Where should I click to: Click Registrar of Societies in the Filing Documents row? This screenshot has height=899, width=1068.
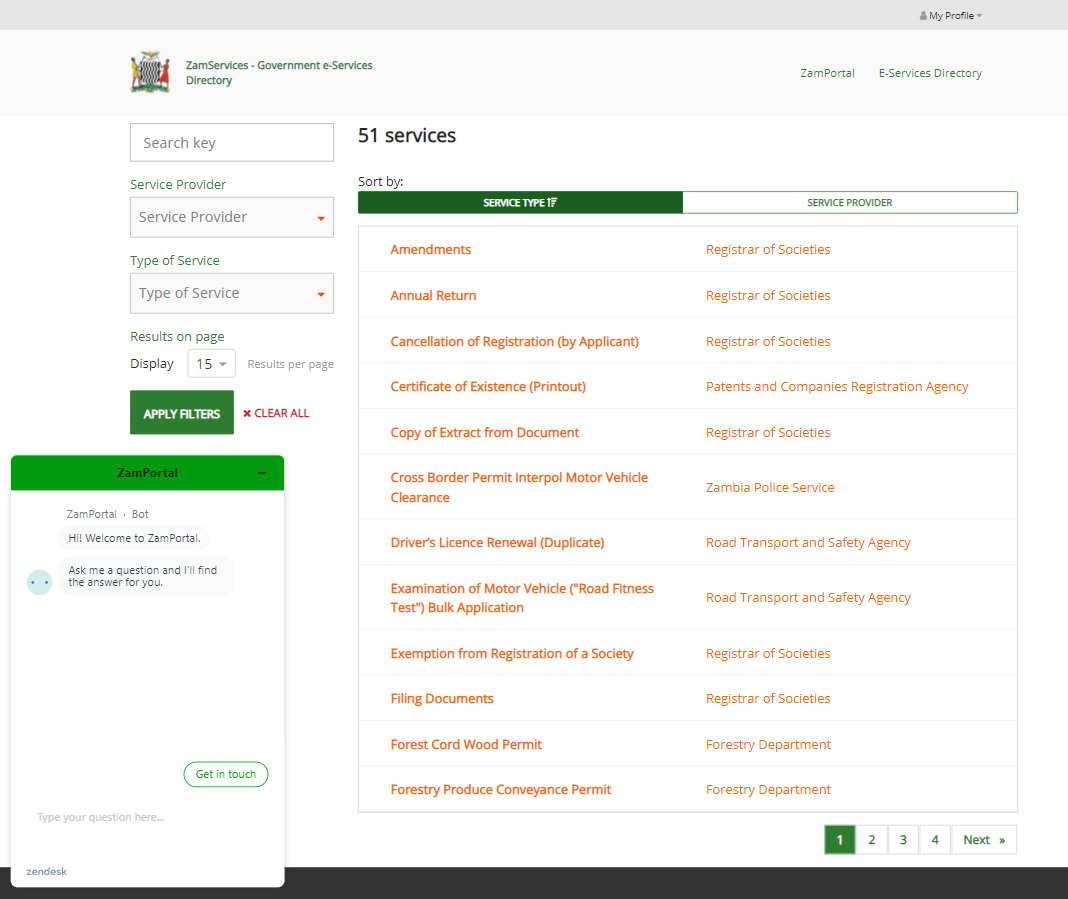point(768,699)
